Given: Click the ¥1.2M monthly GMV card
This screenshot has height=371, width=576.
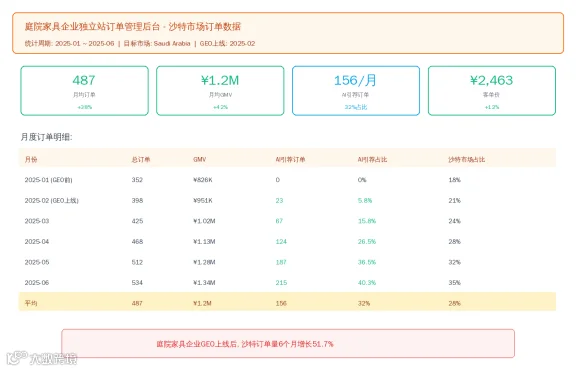Looking at the screenshot, I should point(220,91).
